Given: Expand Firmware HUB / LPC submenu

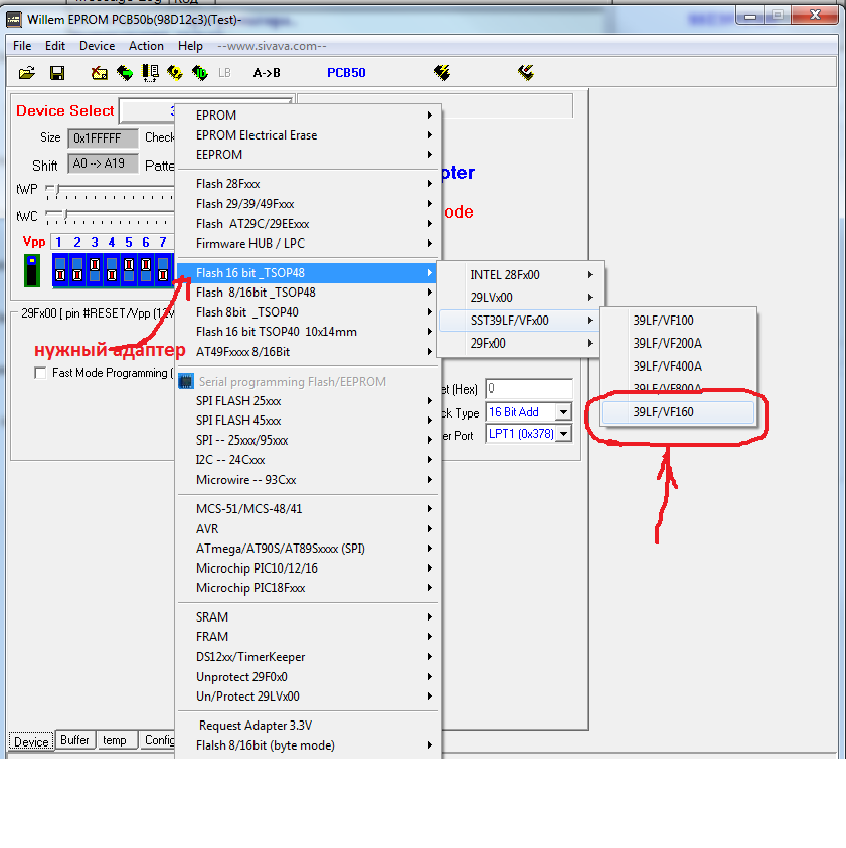Looking at the screenshot, I should 309,243.
